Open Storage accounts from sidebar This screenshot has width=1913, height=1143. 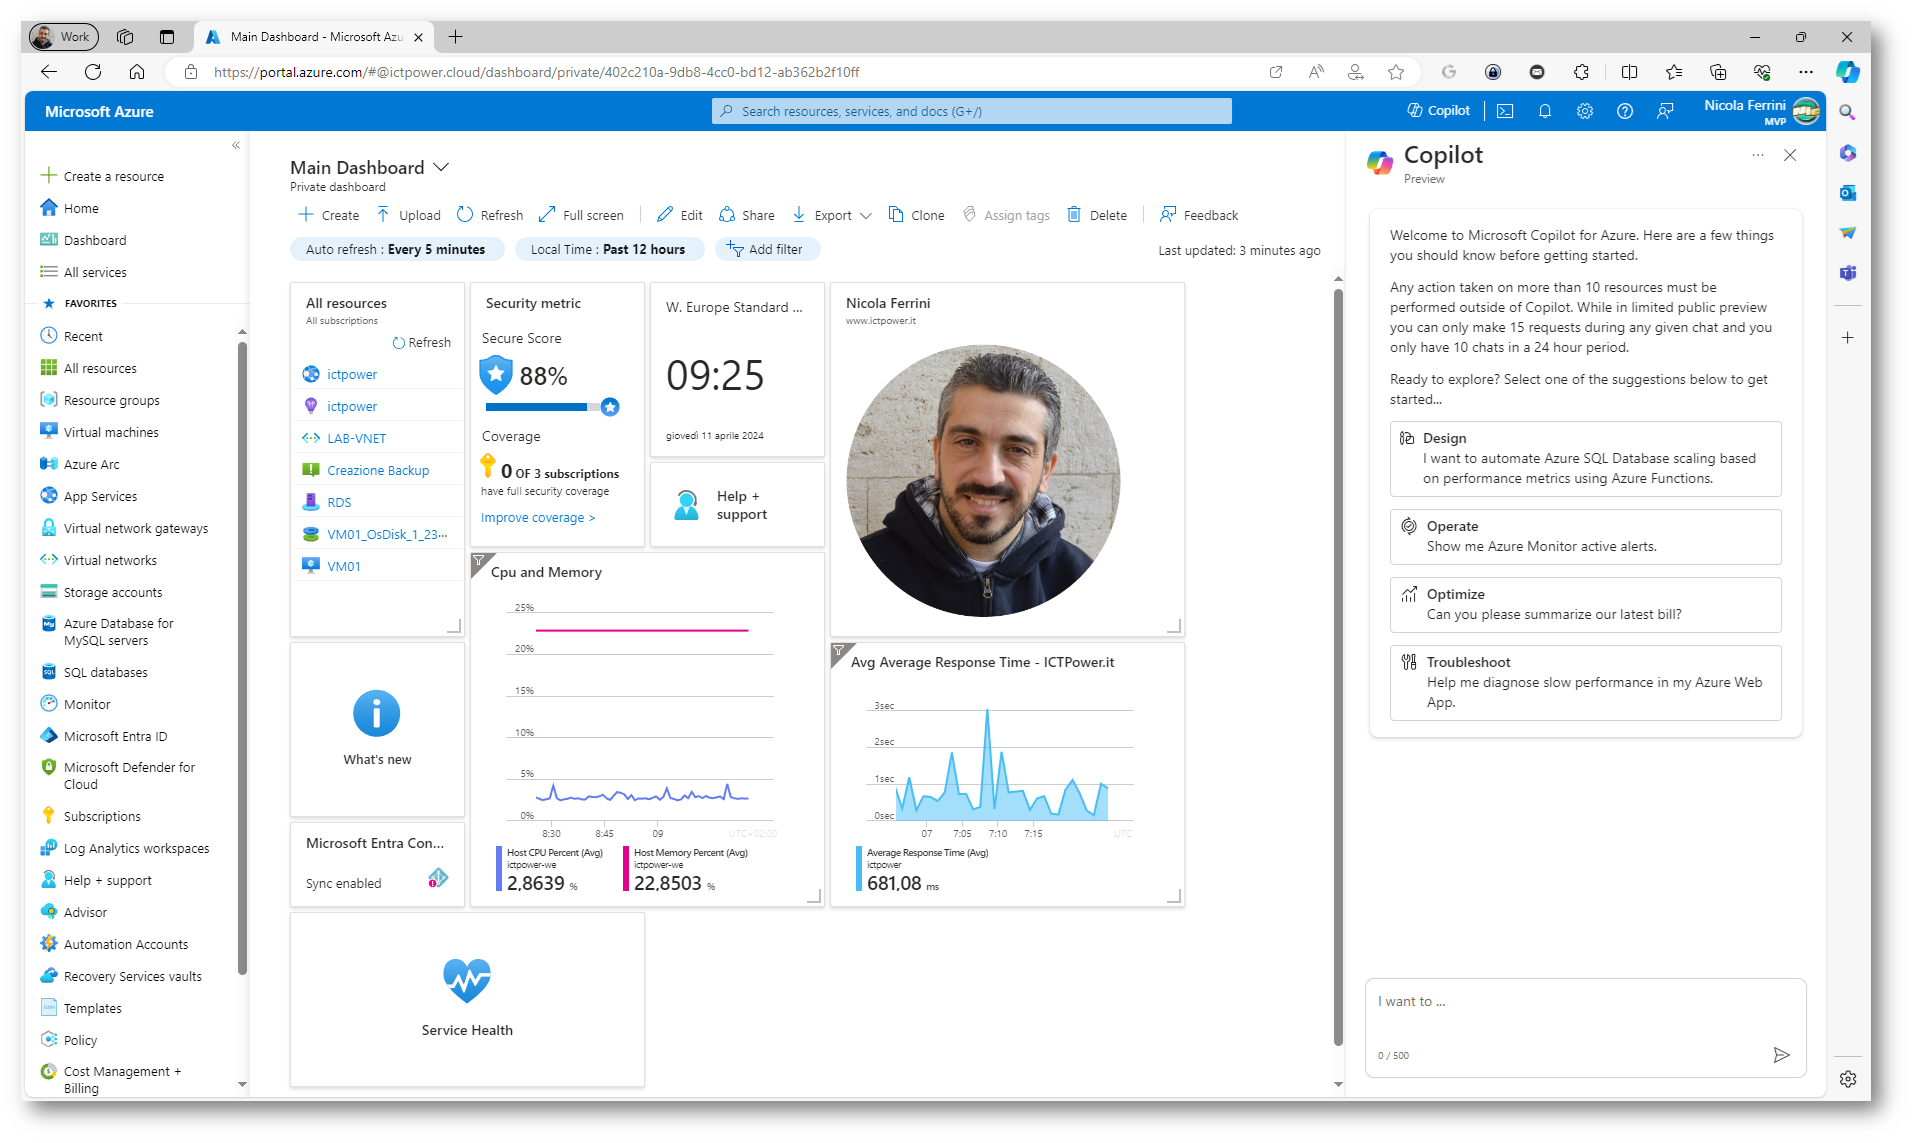coord(101,592)
